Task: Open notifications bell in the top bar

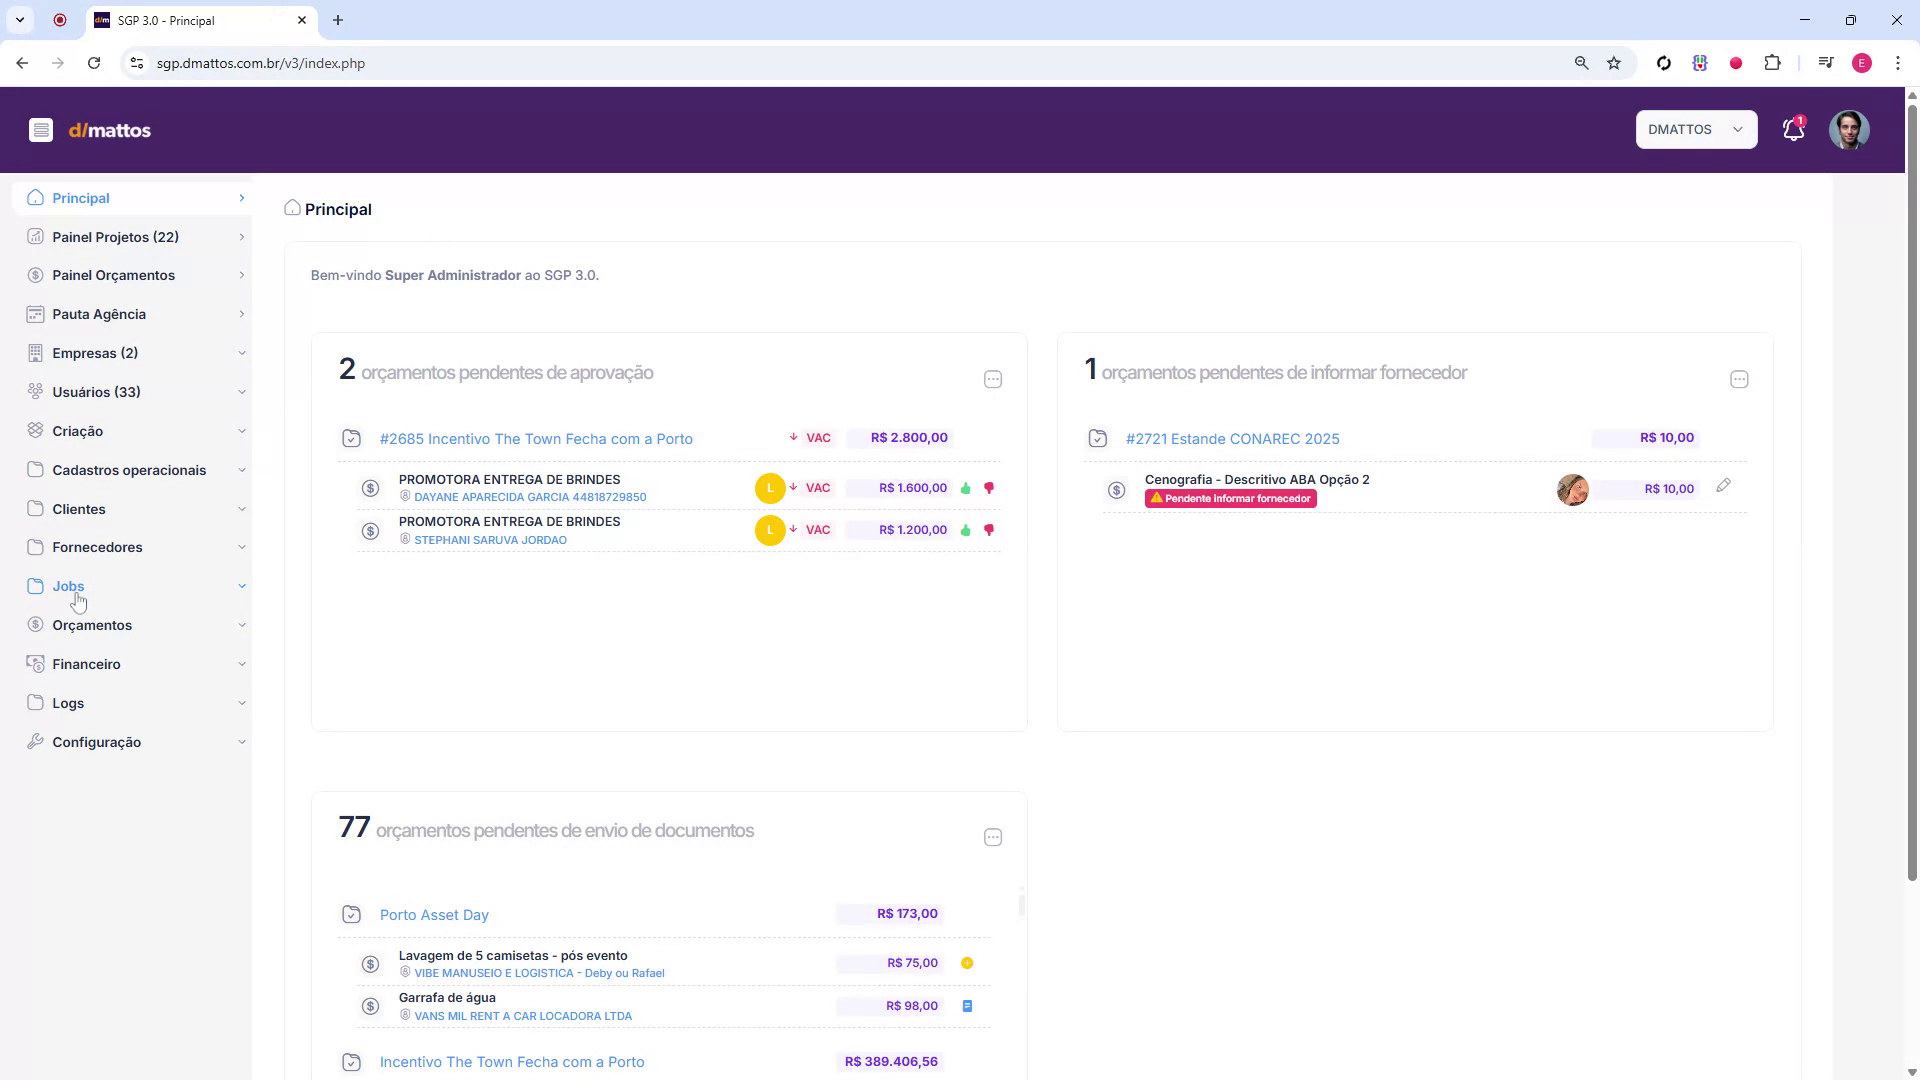Action: point(1793,129)
